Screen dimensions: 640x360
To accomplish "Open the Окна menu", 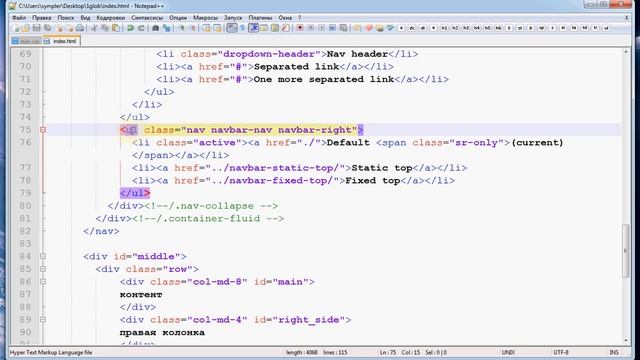I will (x=285, y=18).
